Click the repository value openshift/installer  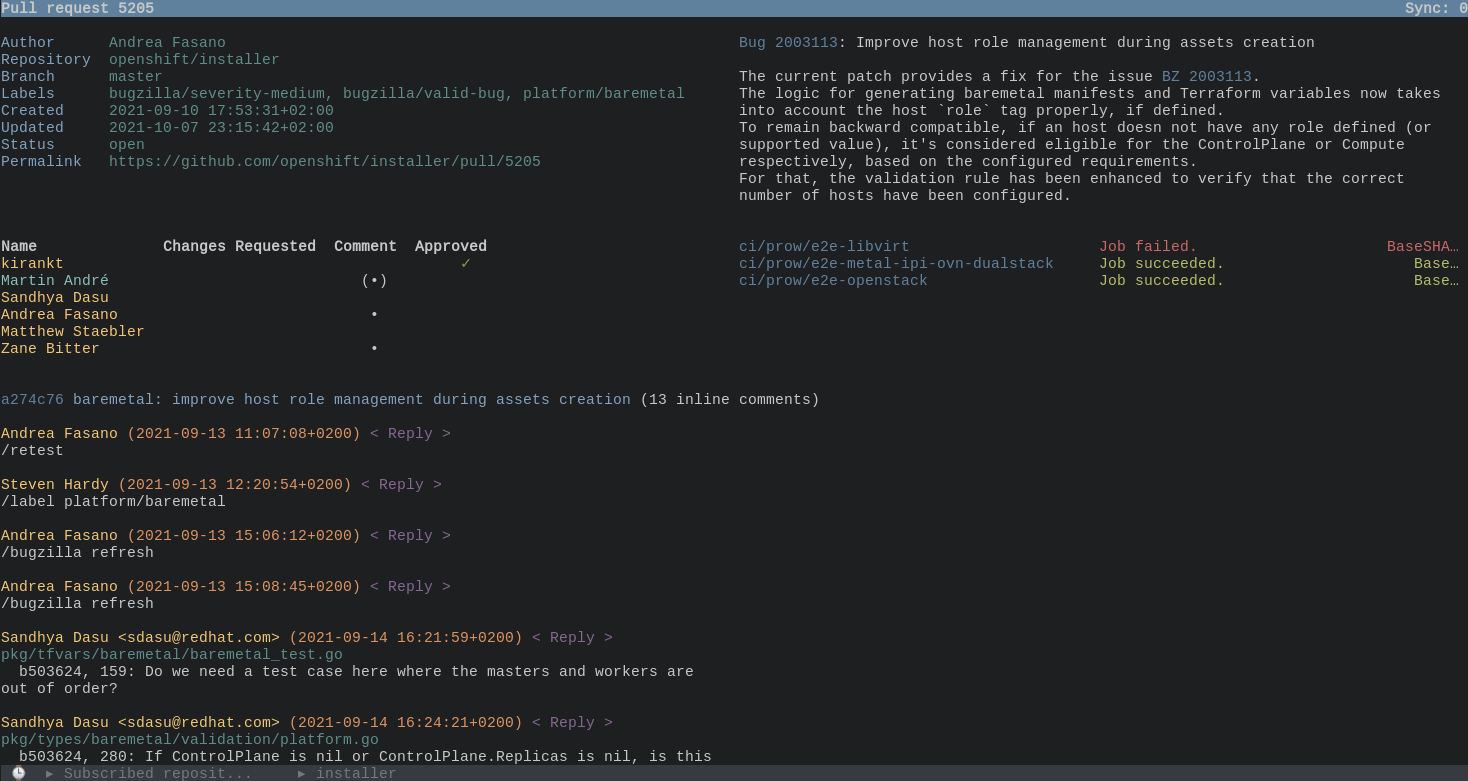194,60
